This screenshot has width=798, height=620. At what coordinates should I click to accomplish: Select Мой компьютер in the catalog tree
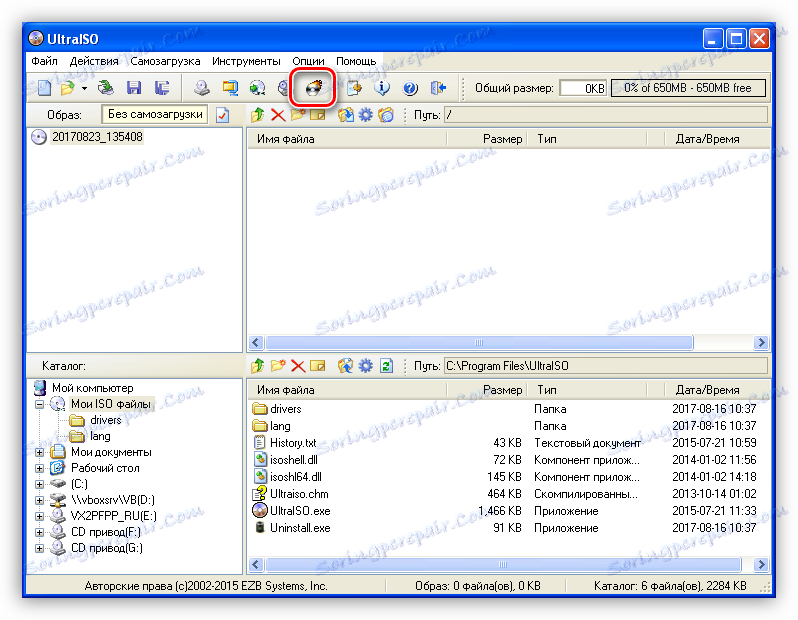[x=93, y=388]
